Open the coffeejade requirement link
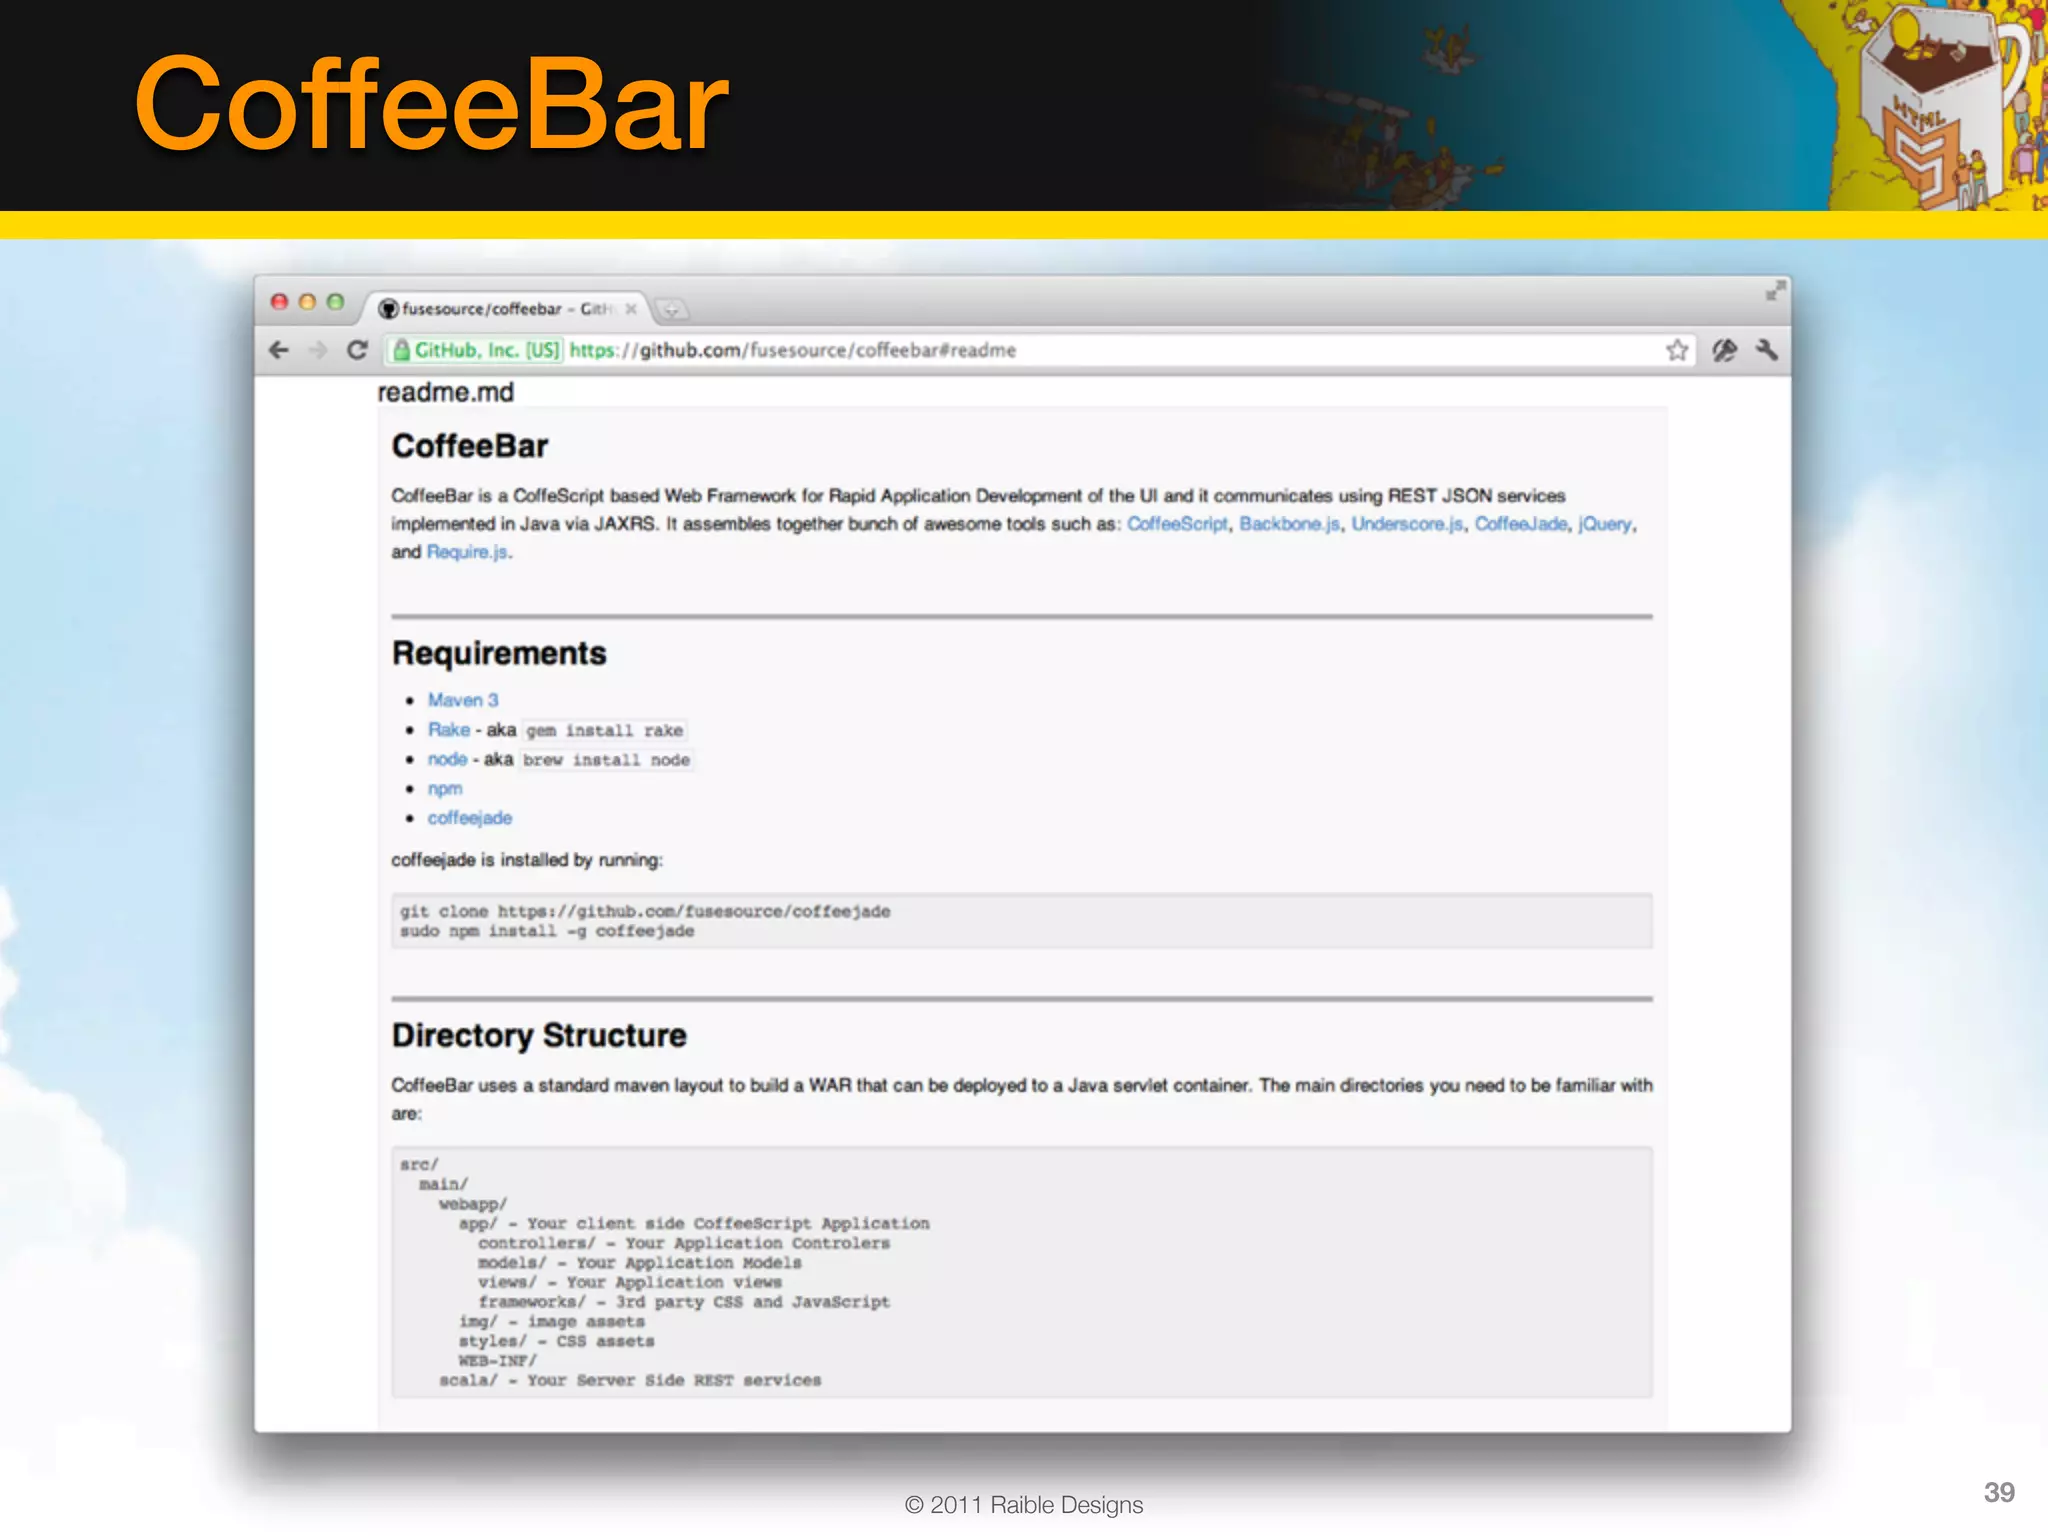Image resolution: width=2048 pixels, height=1536 pixels. tap(470, 818)
